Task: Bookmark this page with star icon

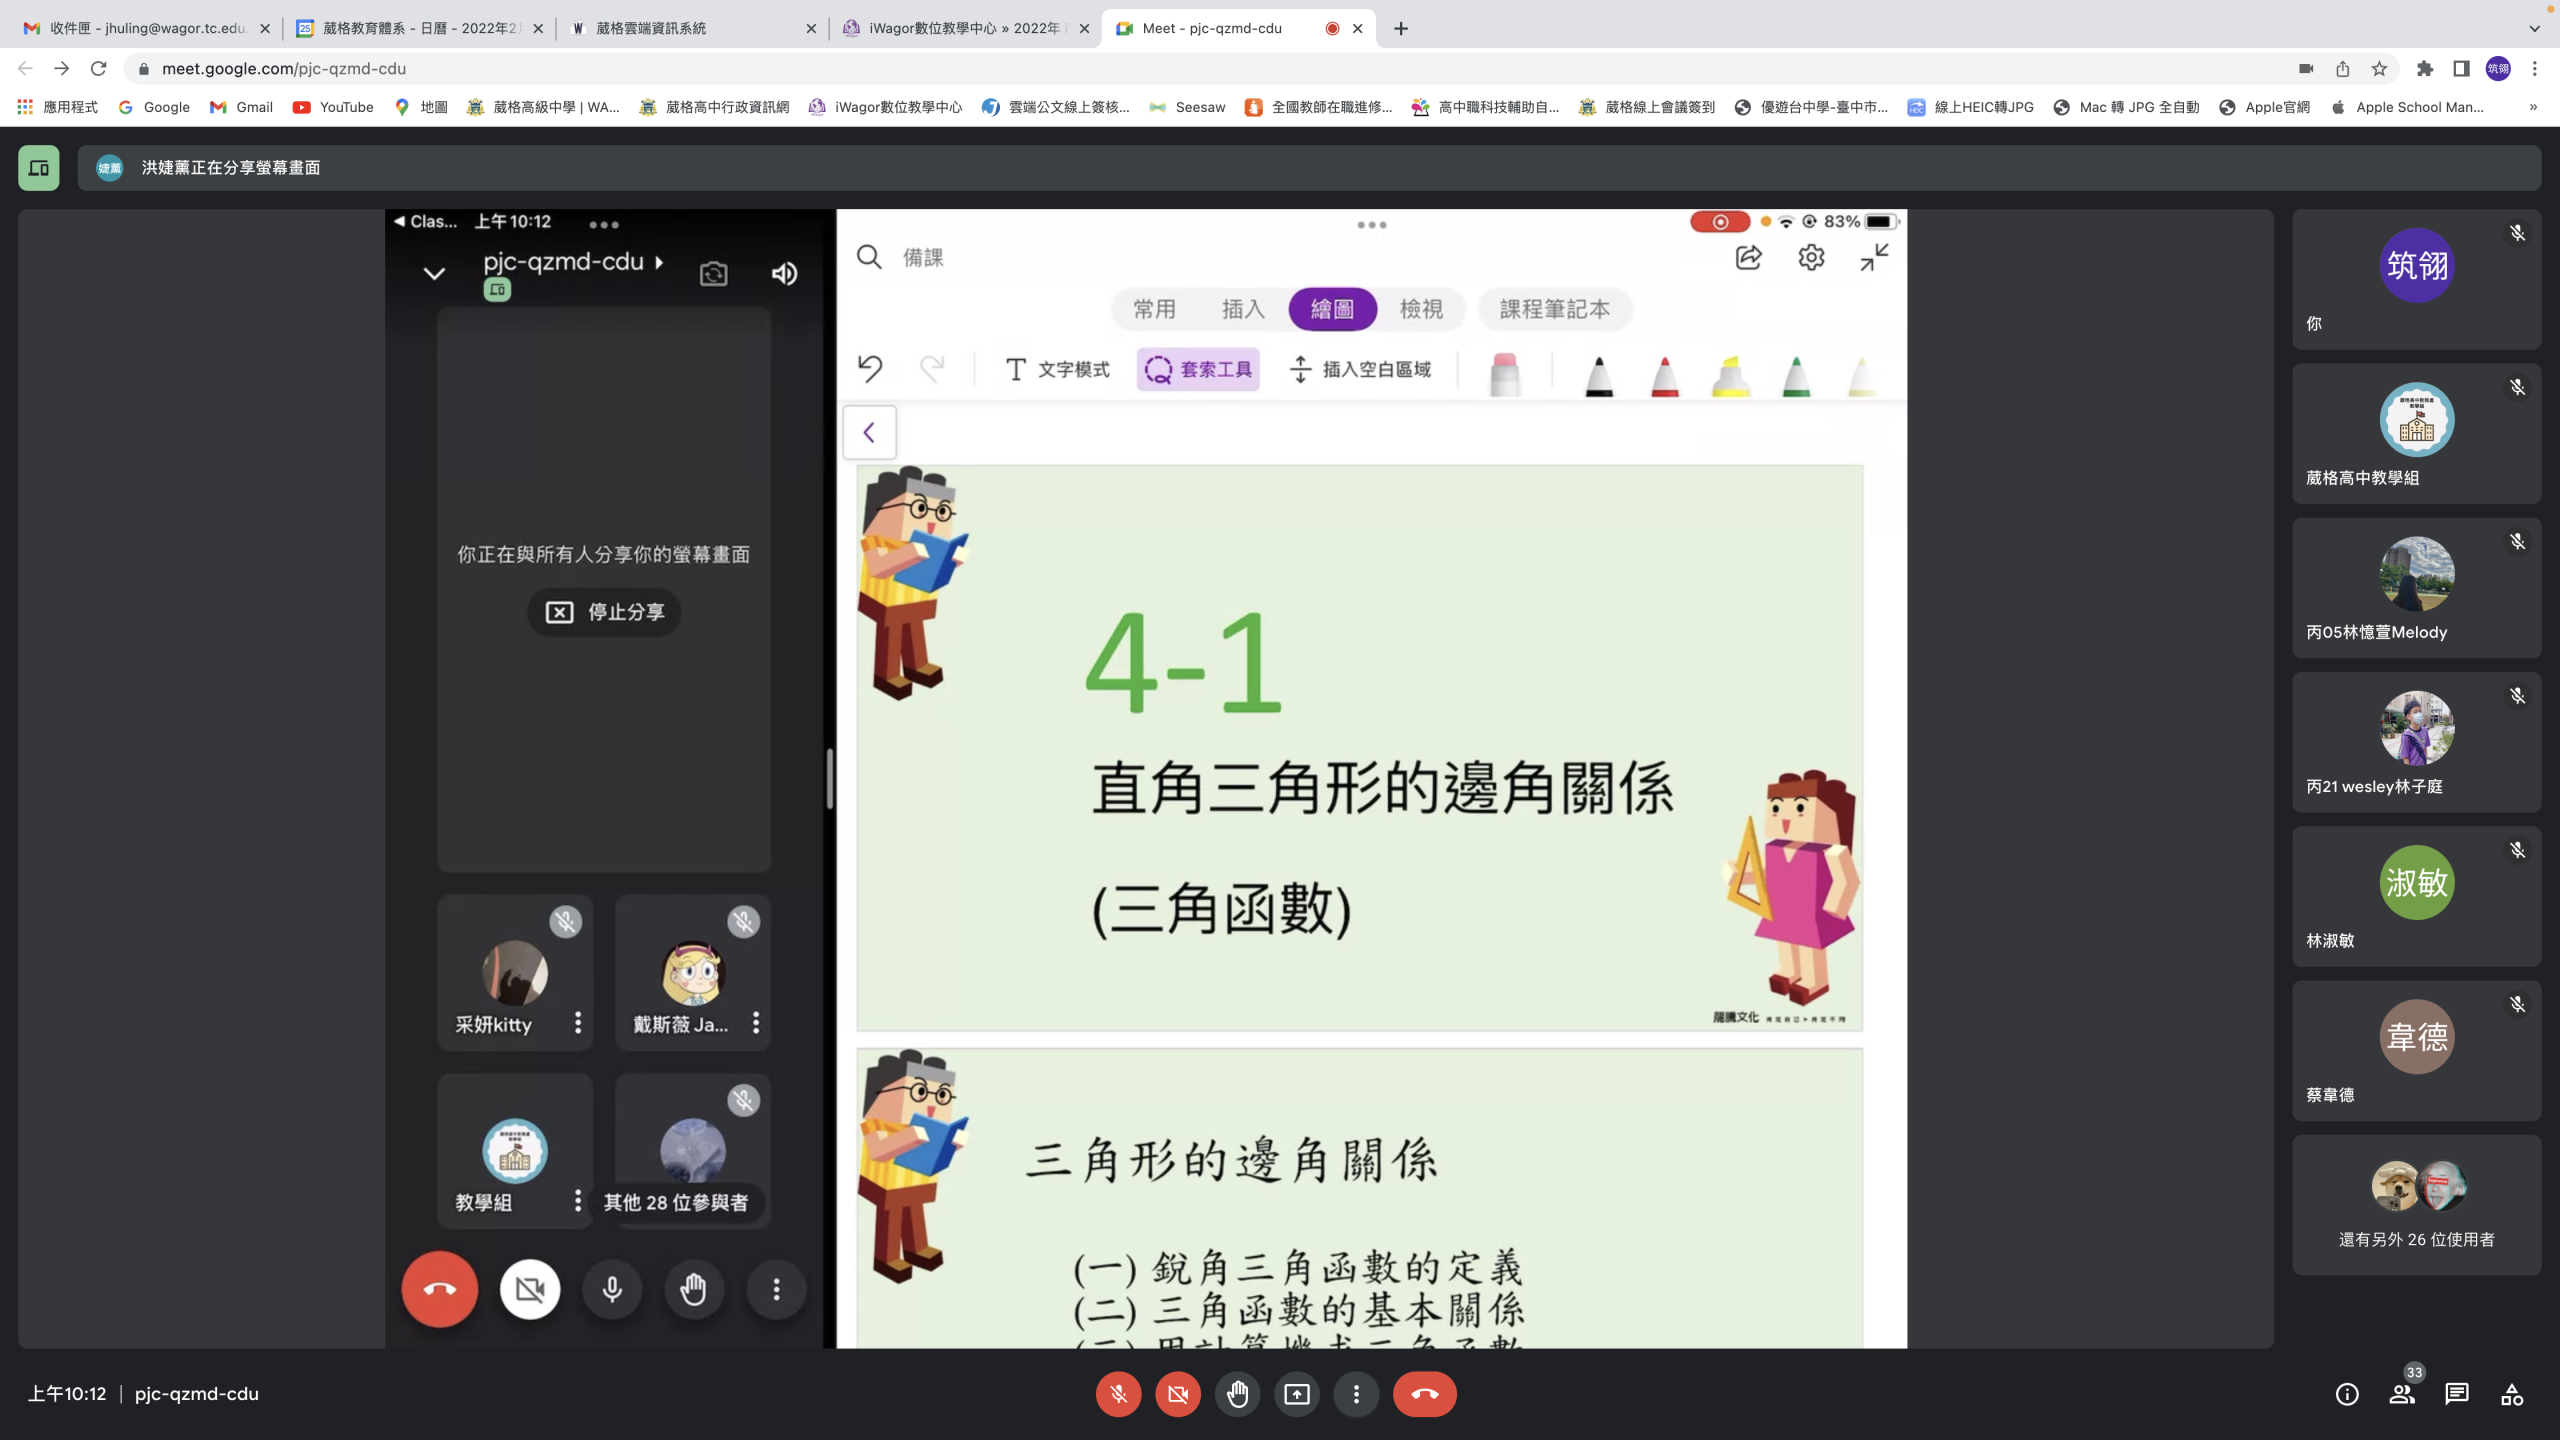Action: pyautogui.click(x=2379, y=69)
